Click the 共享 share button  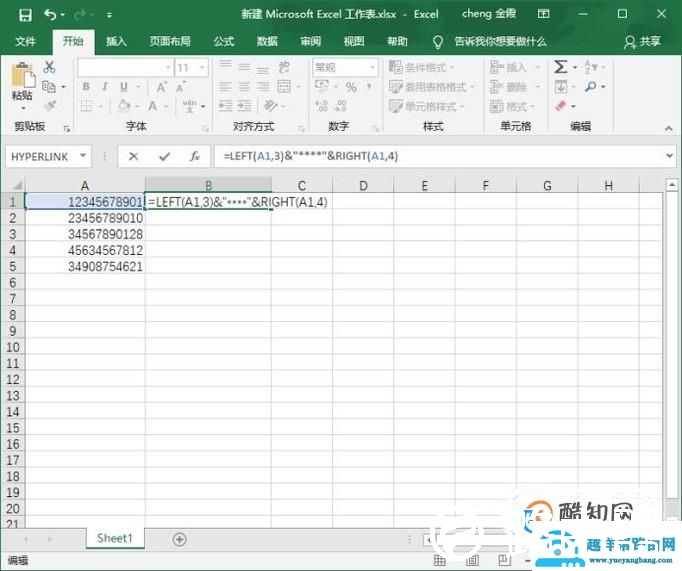click(643, 41)
